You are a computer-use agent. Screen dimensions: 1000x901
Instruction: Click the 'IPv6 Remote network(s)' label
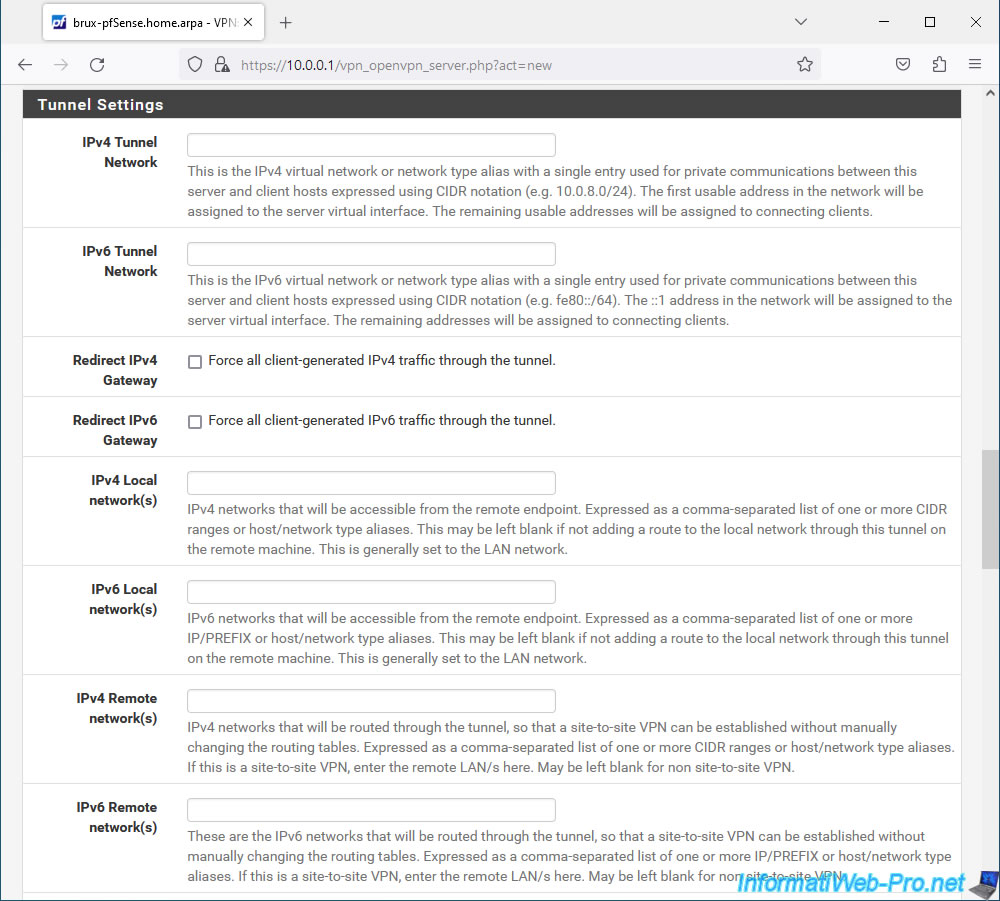pyautogui.click(x=117, y=817)
